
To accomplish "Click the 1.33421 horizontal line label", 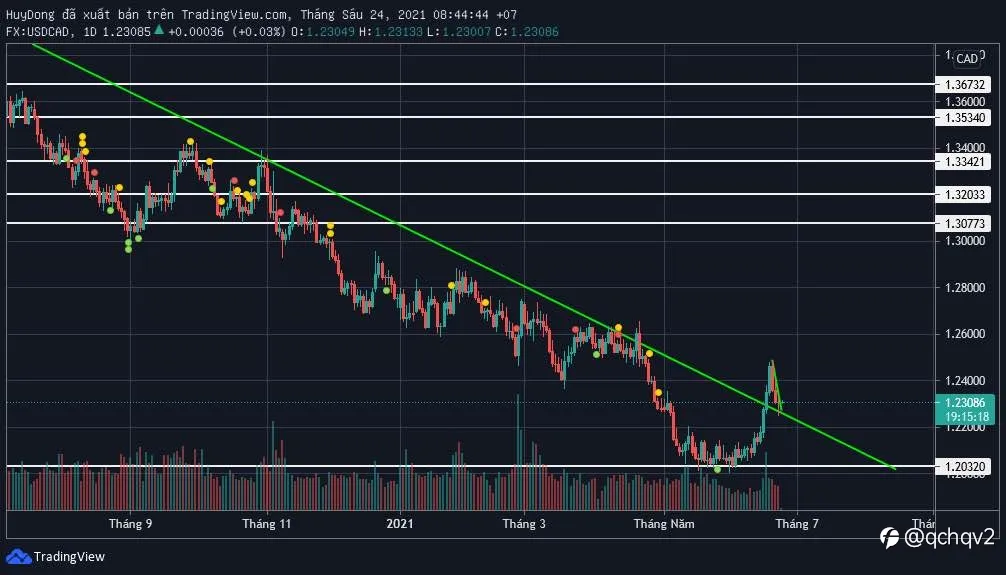I will coord(964,161).
